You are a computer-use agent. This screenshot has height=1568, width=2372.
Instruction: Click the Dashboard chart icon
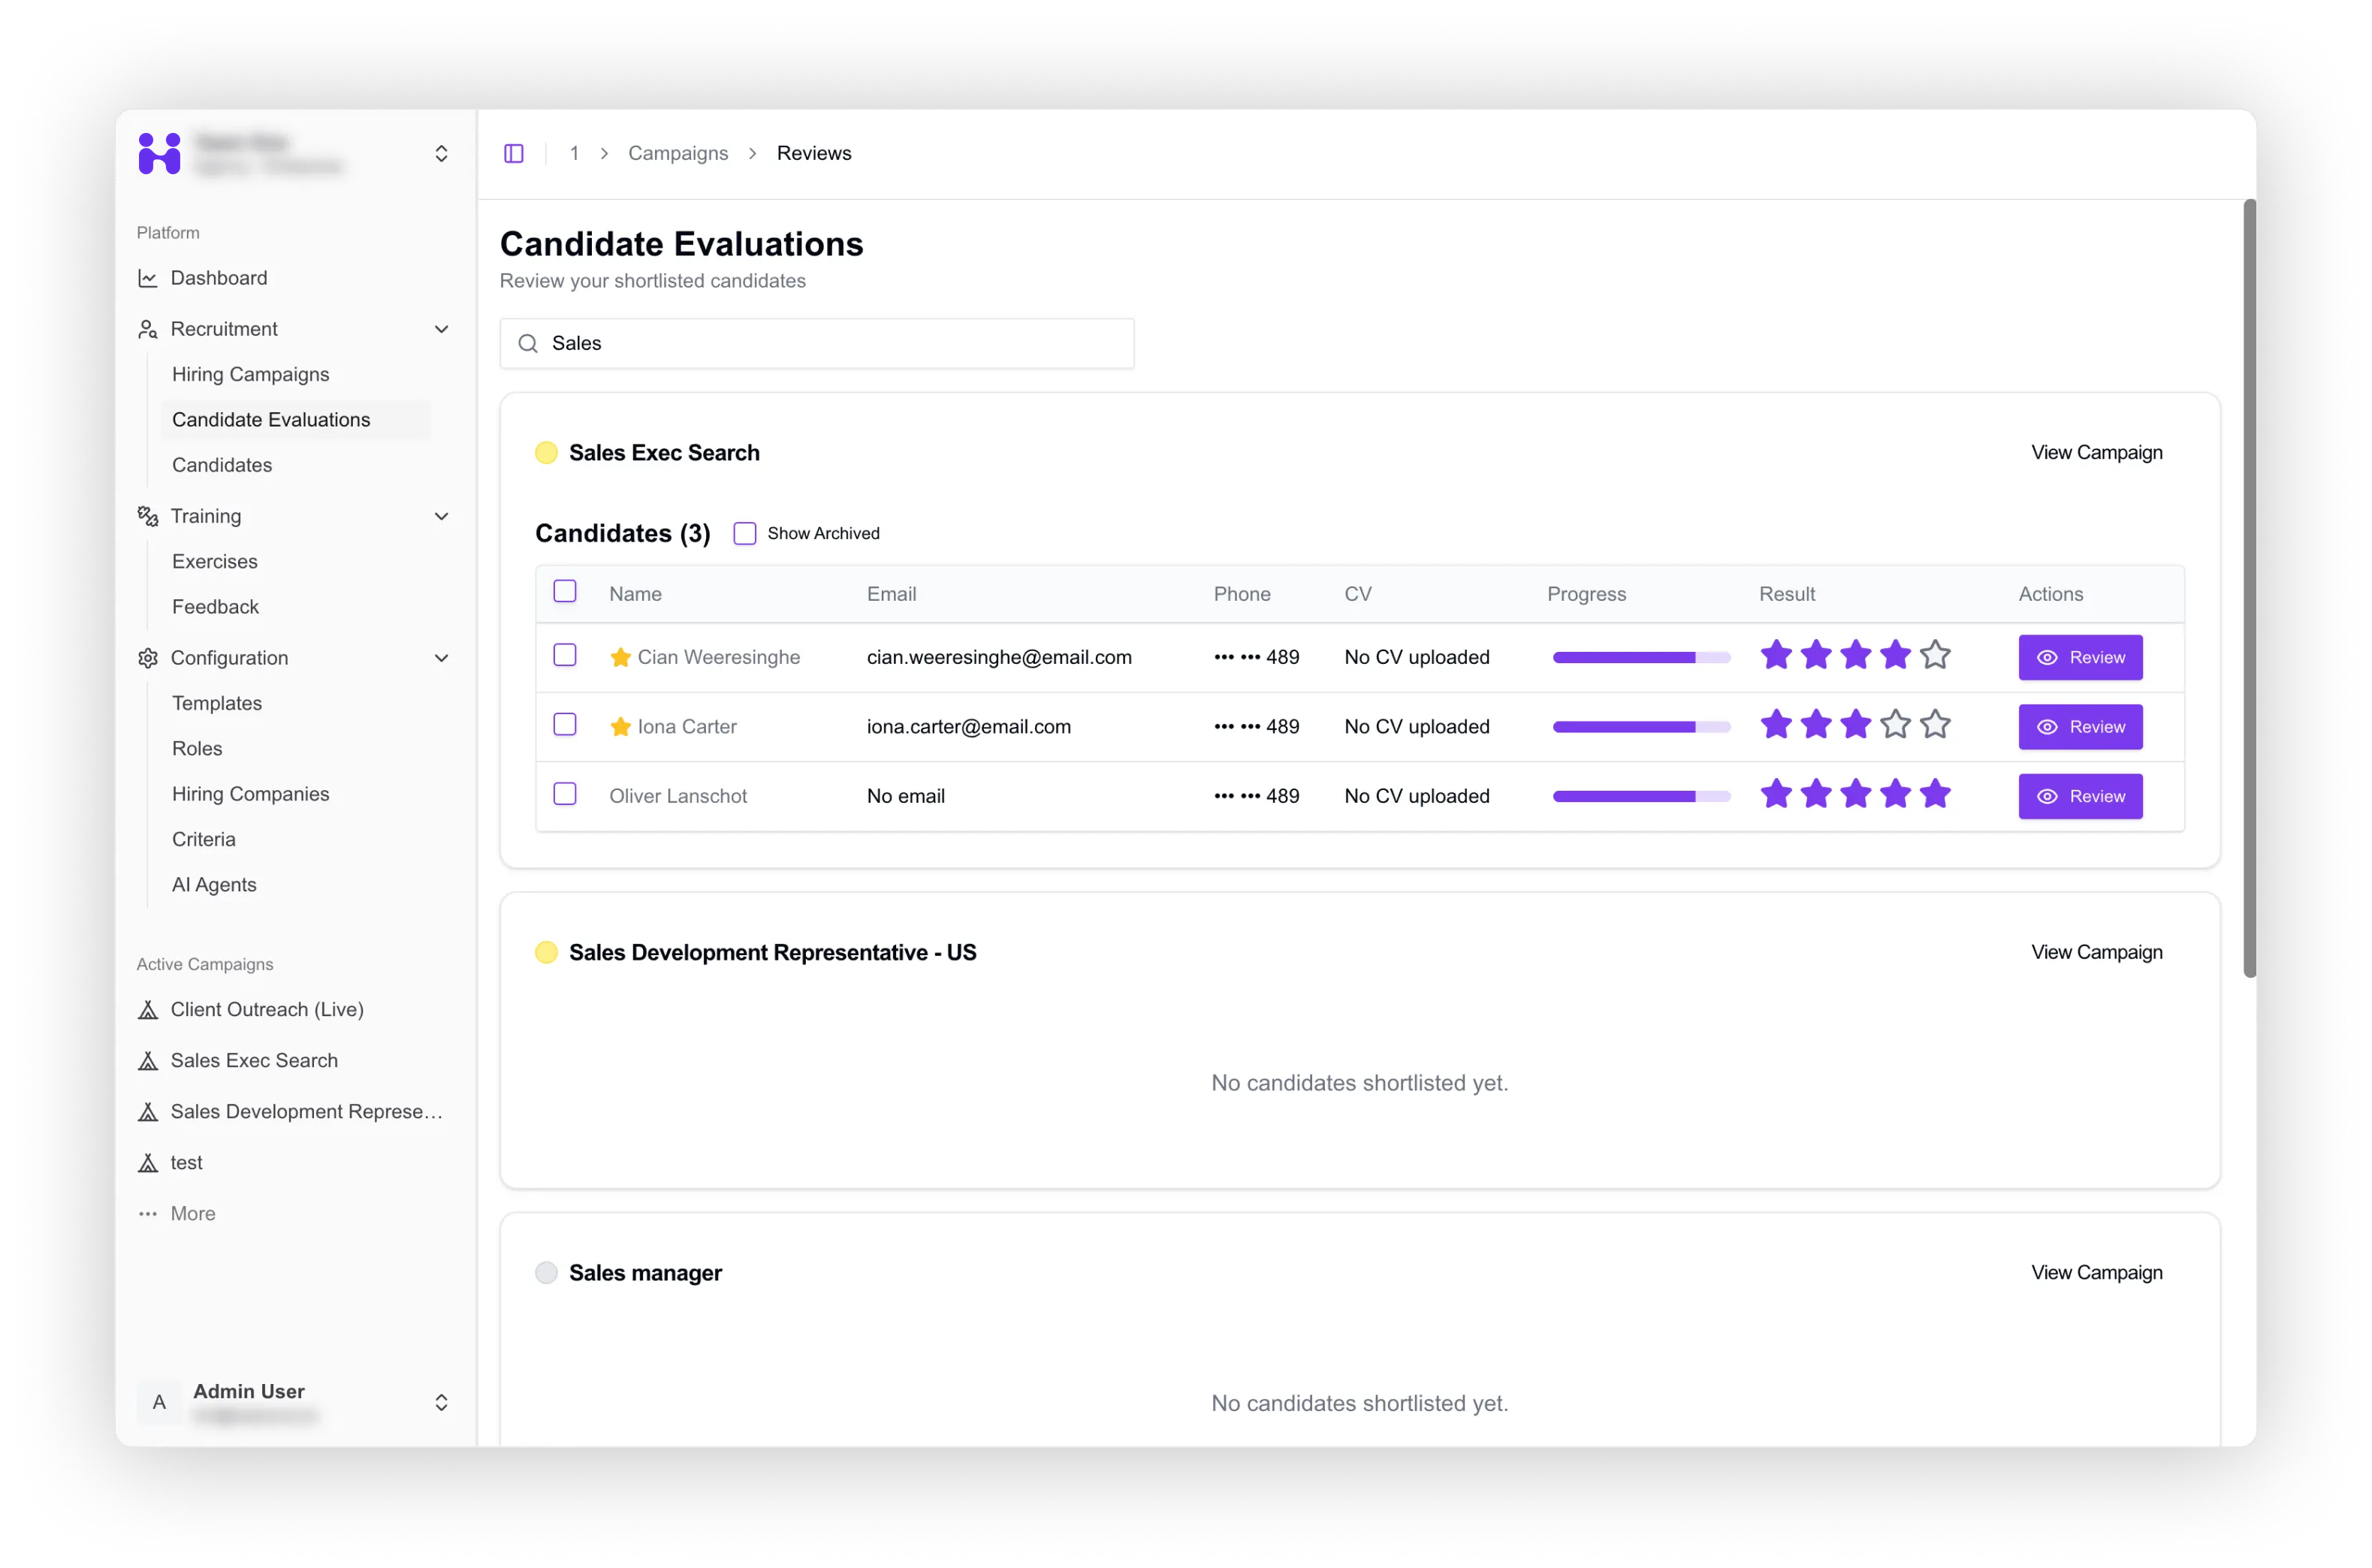pos(148,278)
